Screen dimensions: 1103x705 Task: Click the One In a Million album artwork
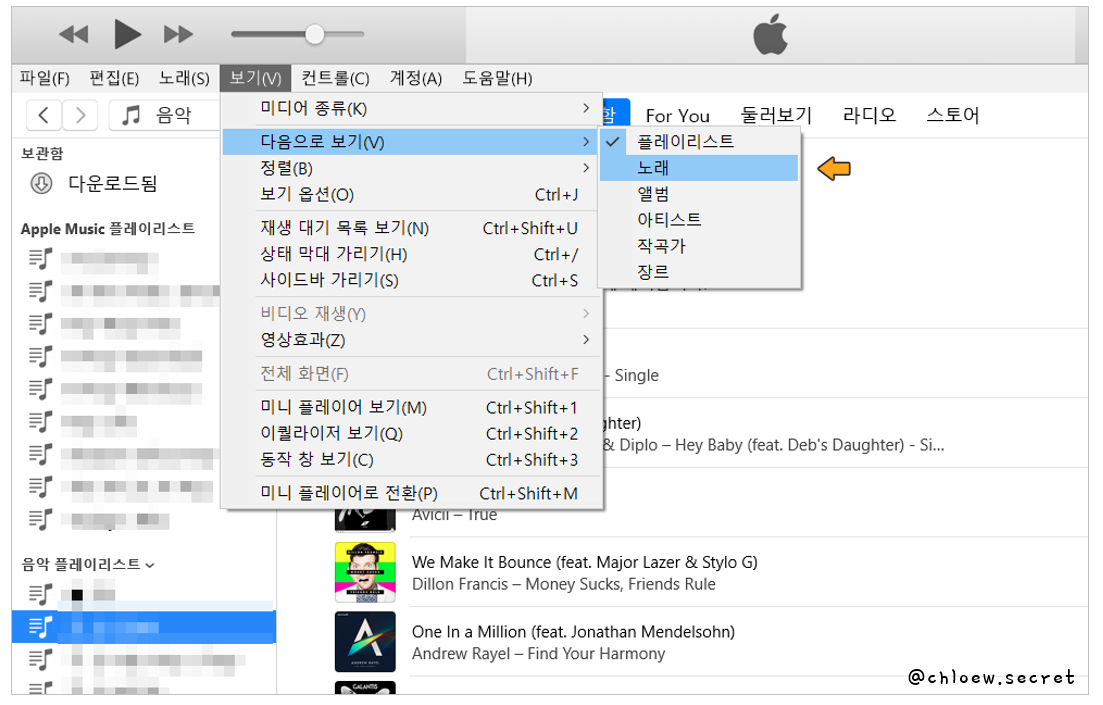coord(365,642)
